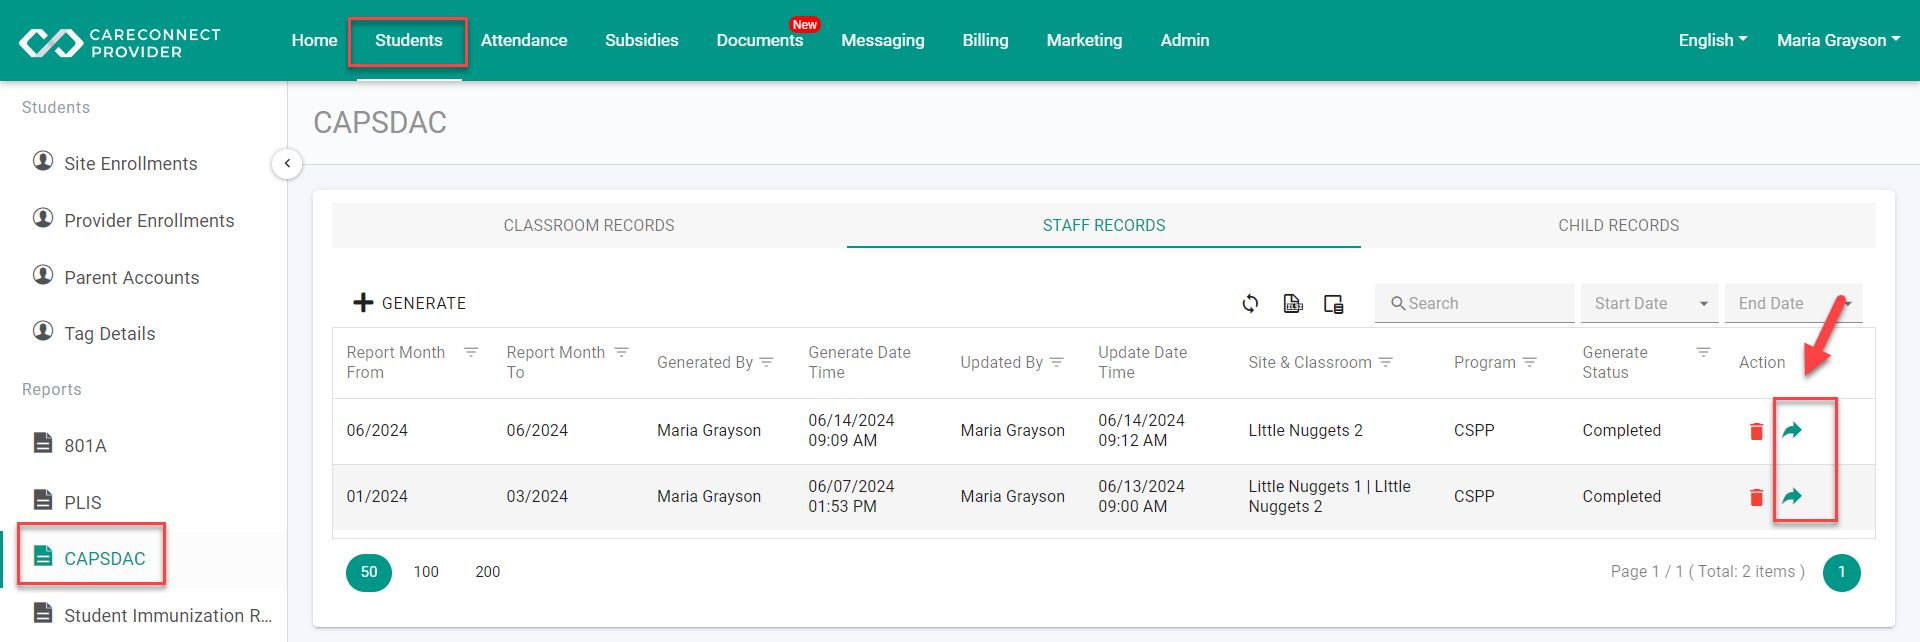
Task: Click the CAPSDAC document icon in sidebar
Action: [x=43, y=556]
